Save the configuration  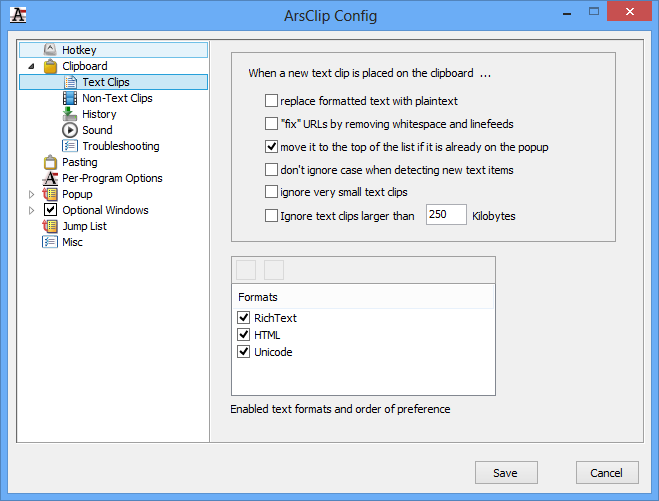[506, 472]
